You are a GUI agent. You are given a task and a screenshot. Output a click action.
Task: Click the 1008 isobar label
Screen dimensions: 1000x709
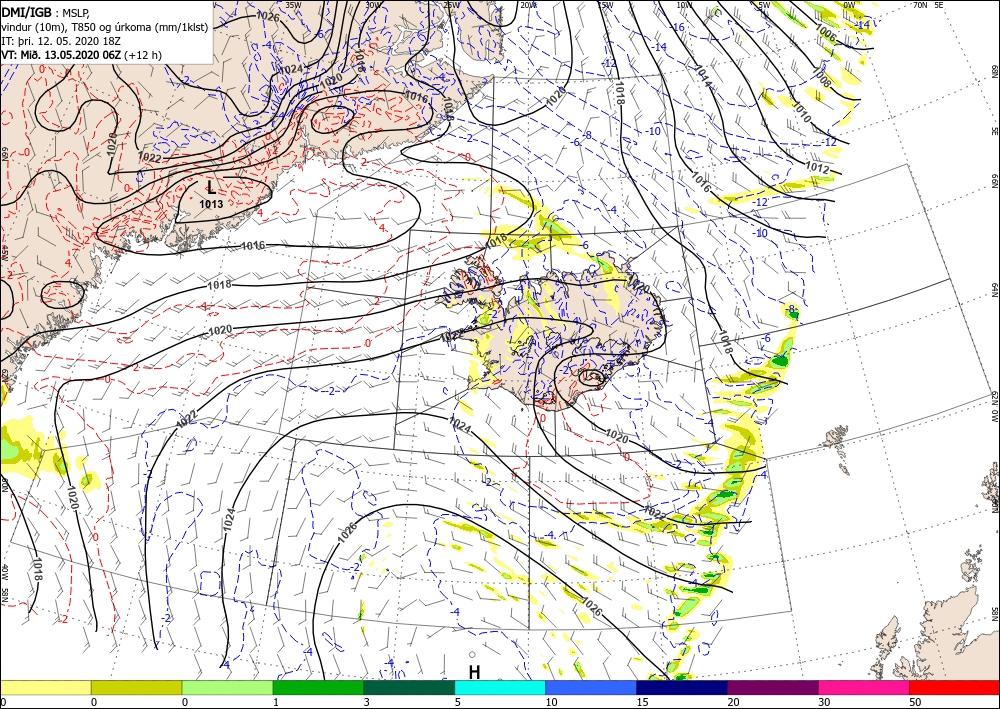[x=822, y=78]
